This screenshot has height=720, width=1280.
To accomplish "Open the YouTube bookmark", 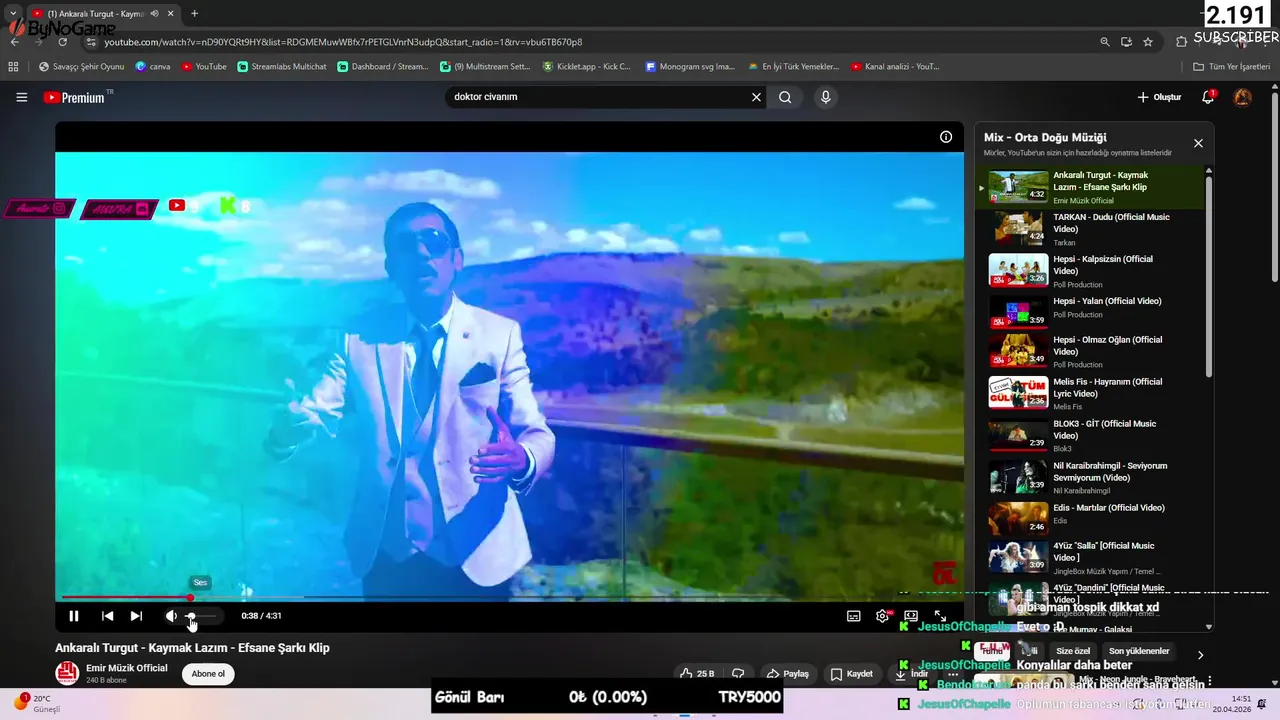I will pos(204,67).
